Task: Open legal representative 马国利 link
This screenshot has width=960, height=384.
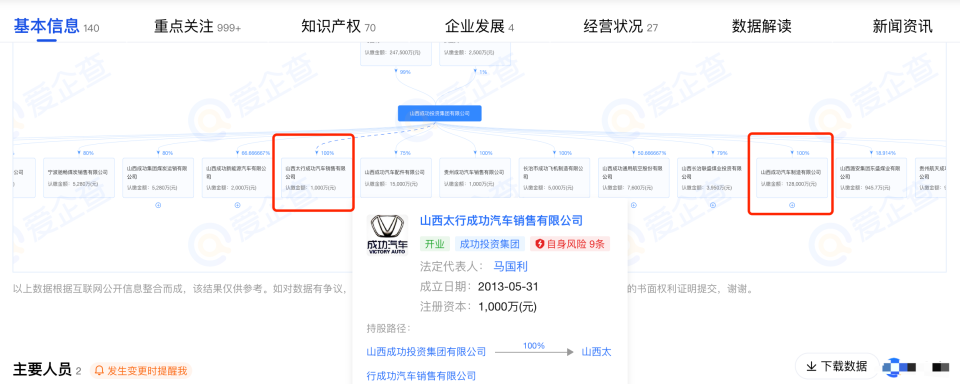Action: click(511, 266)
